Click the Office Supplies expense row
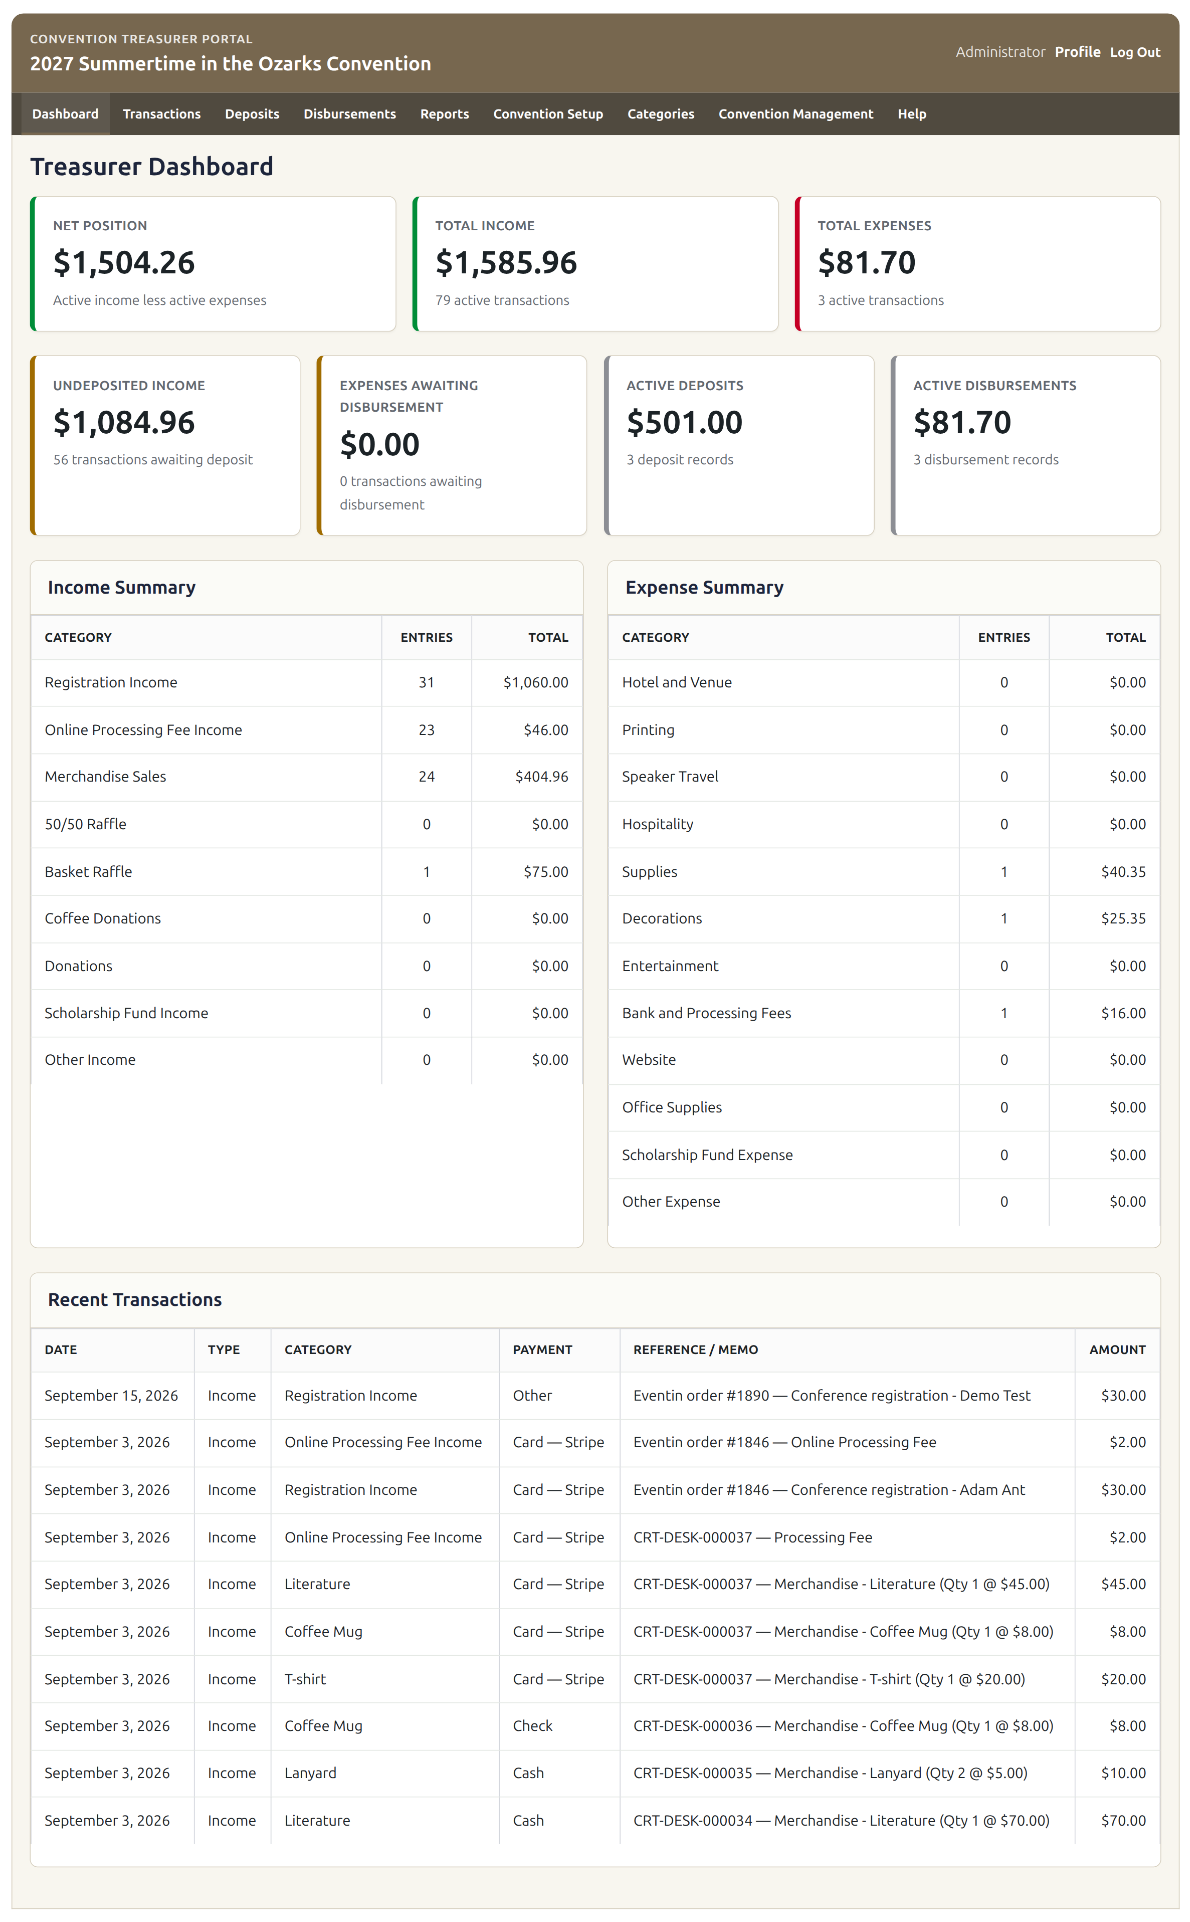 (884, 1107)
